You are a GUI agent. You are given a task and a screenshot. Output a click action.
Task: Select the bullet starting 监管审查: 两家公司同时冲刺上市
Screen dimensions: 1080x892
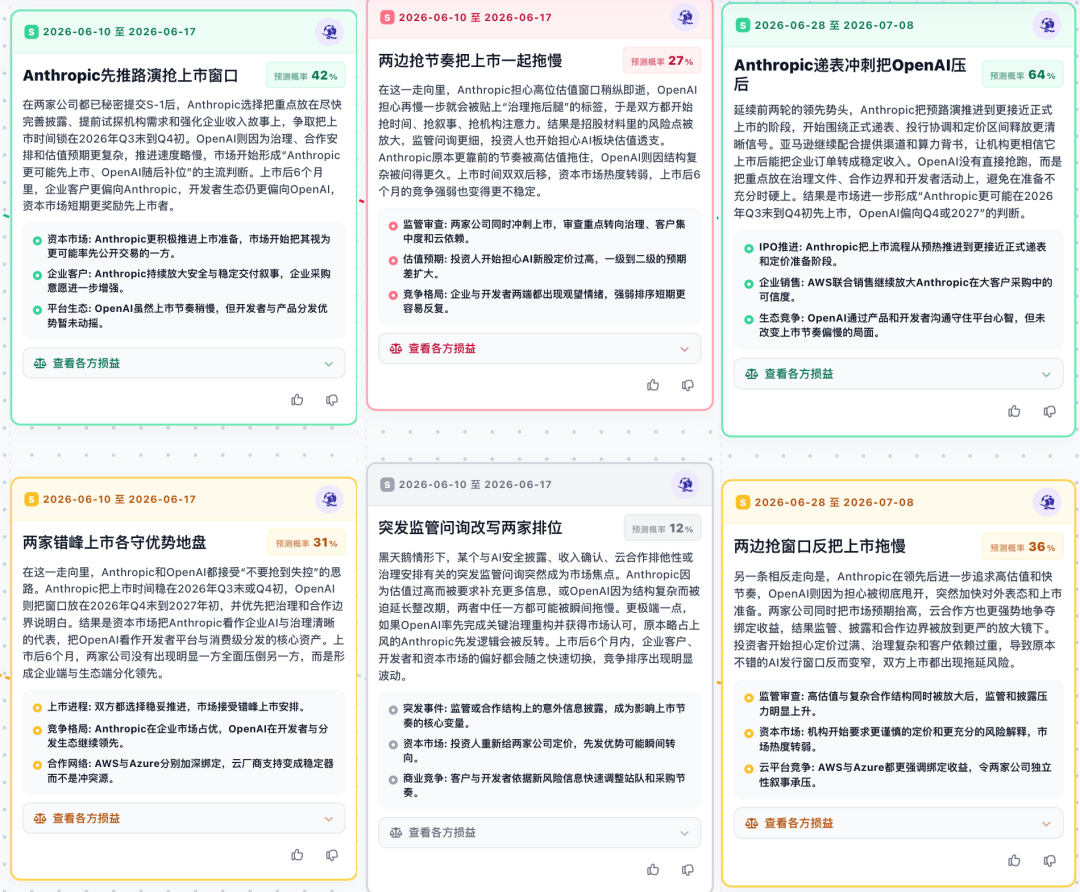point(539,231)
